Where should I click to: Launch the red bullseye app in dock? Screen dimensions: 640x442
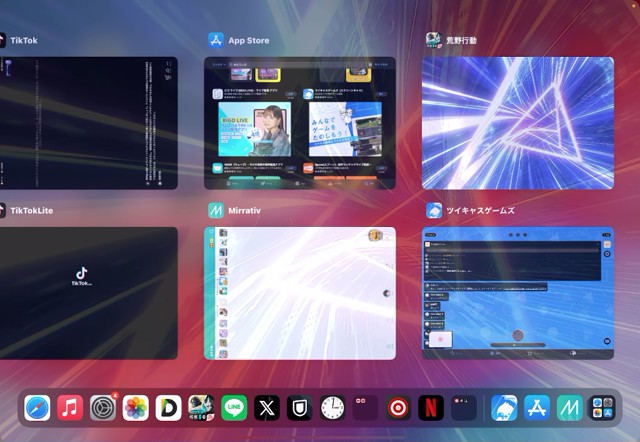tap(398, 408)
